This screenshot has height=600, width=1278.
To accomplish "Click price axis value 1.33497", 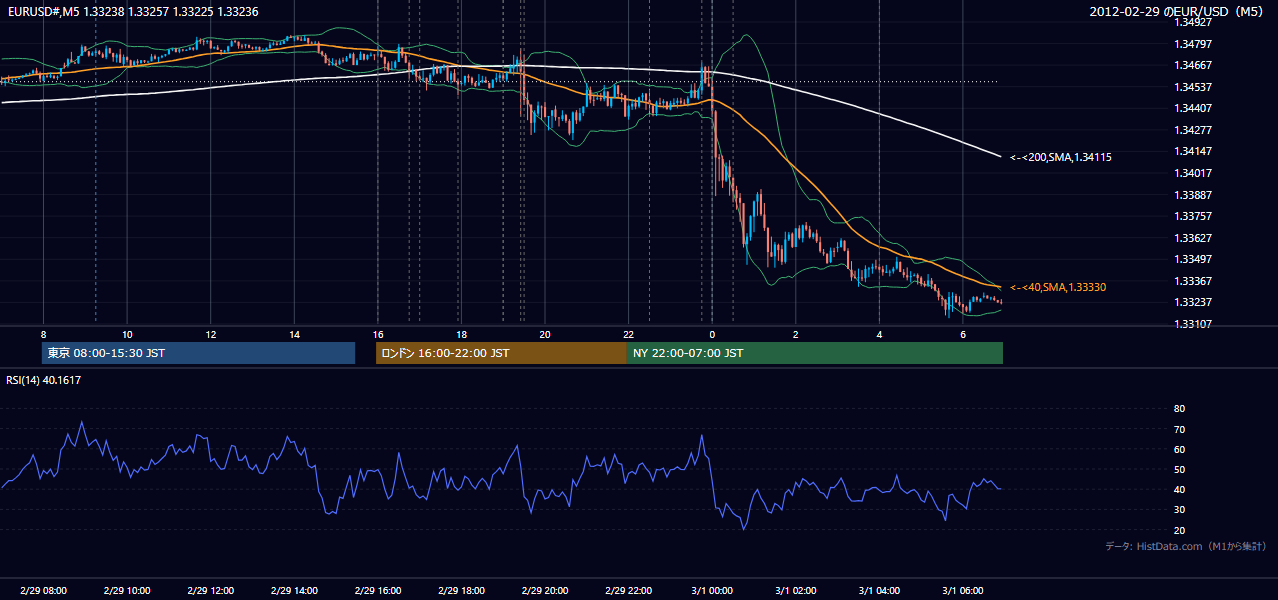I will pyautogui.click(x=1192, y=259).
